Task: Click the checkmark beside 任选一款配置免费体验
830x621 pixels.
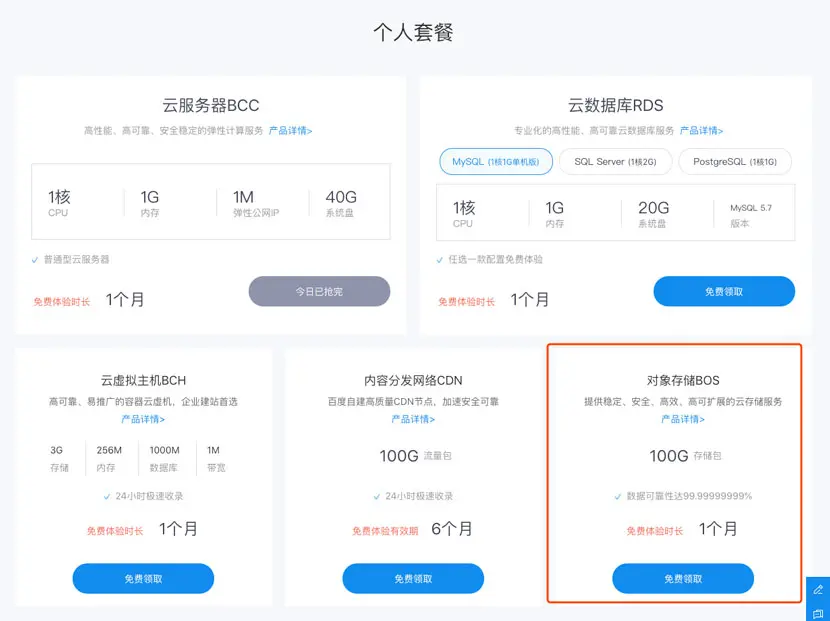Action: click(439, 260)
